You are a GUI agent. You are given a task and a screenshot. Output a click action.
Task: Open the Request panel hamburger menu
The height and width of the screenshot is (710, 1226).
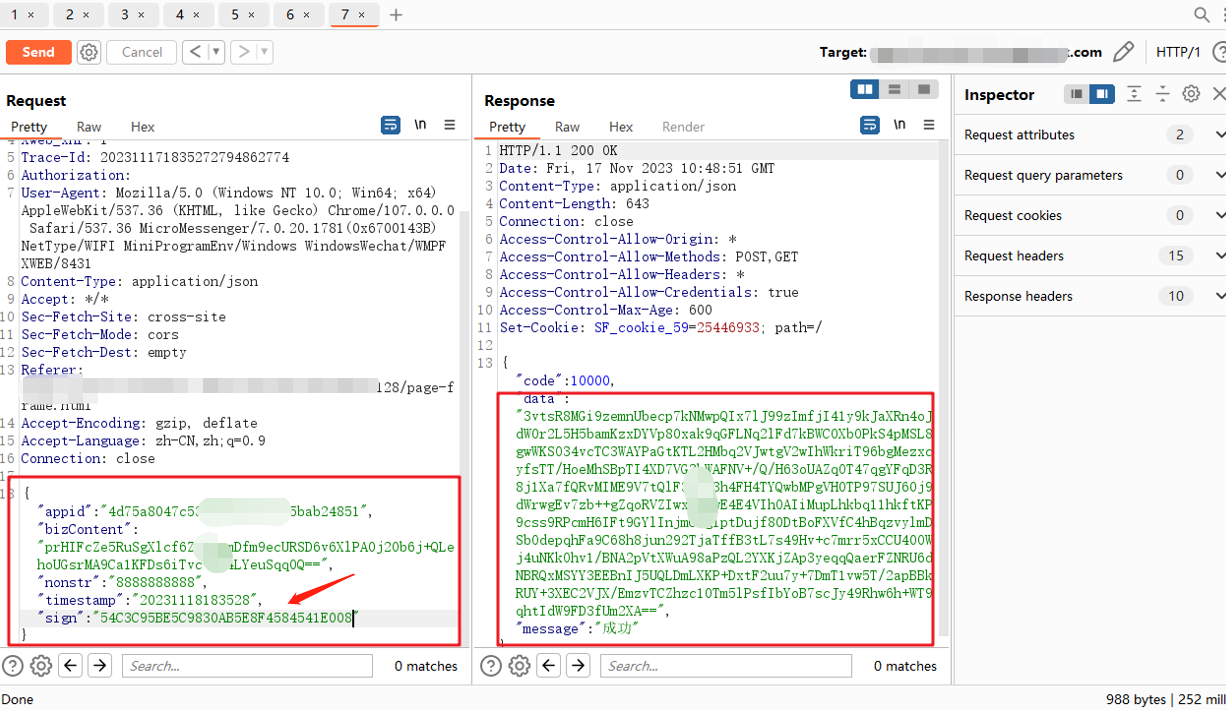pos(450,125)
